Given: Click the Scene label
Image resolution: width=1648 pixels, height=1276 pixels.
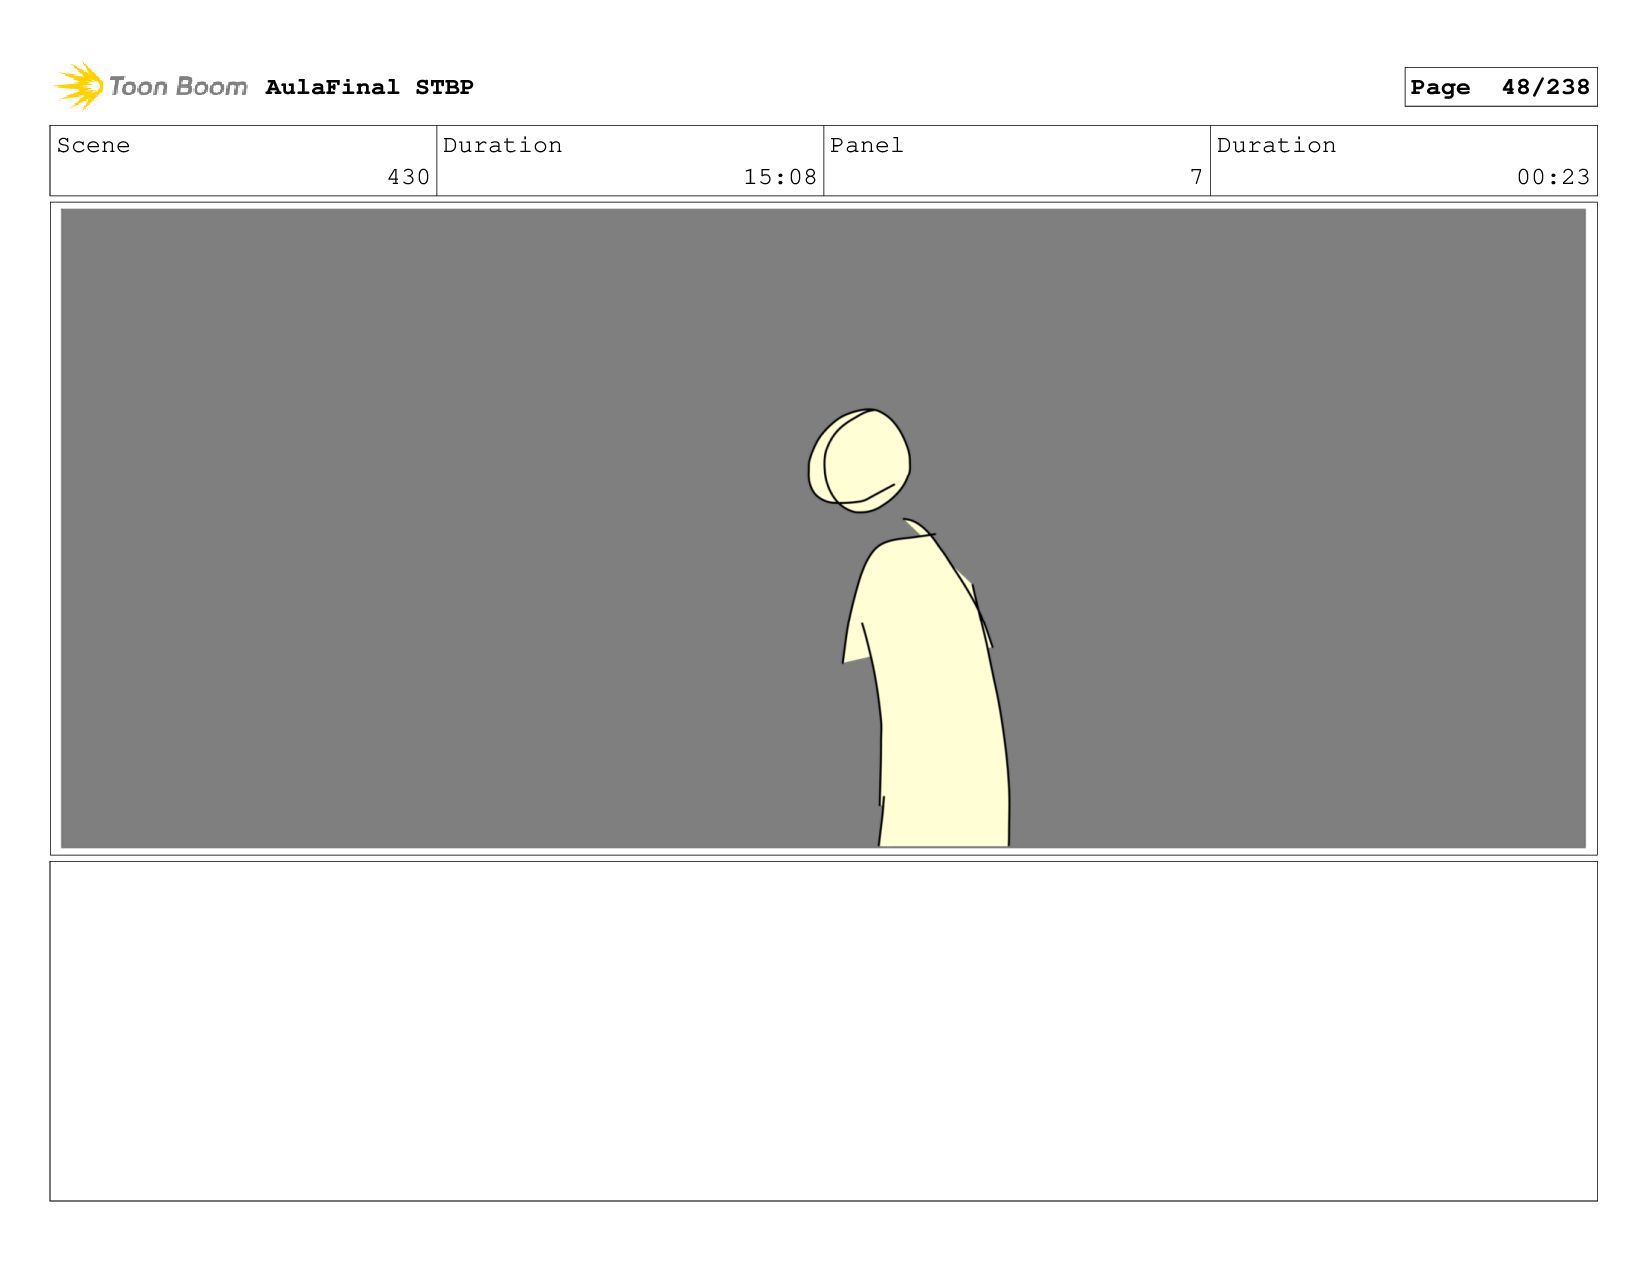Looking at the screenshot, I should [93, 145].
